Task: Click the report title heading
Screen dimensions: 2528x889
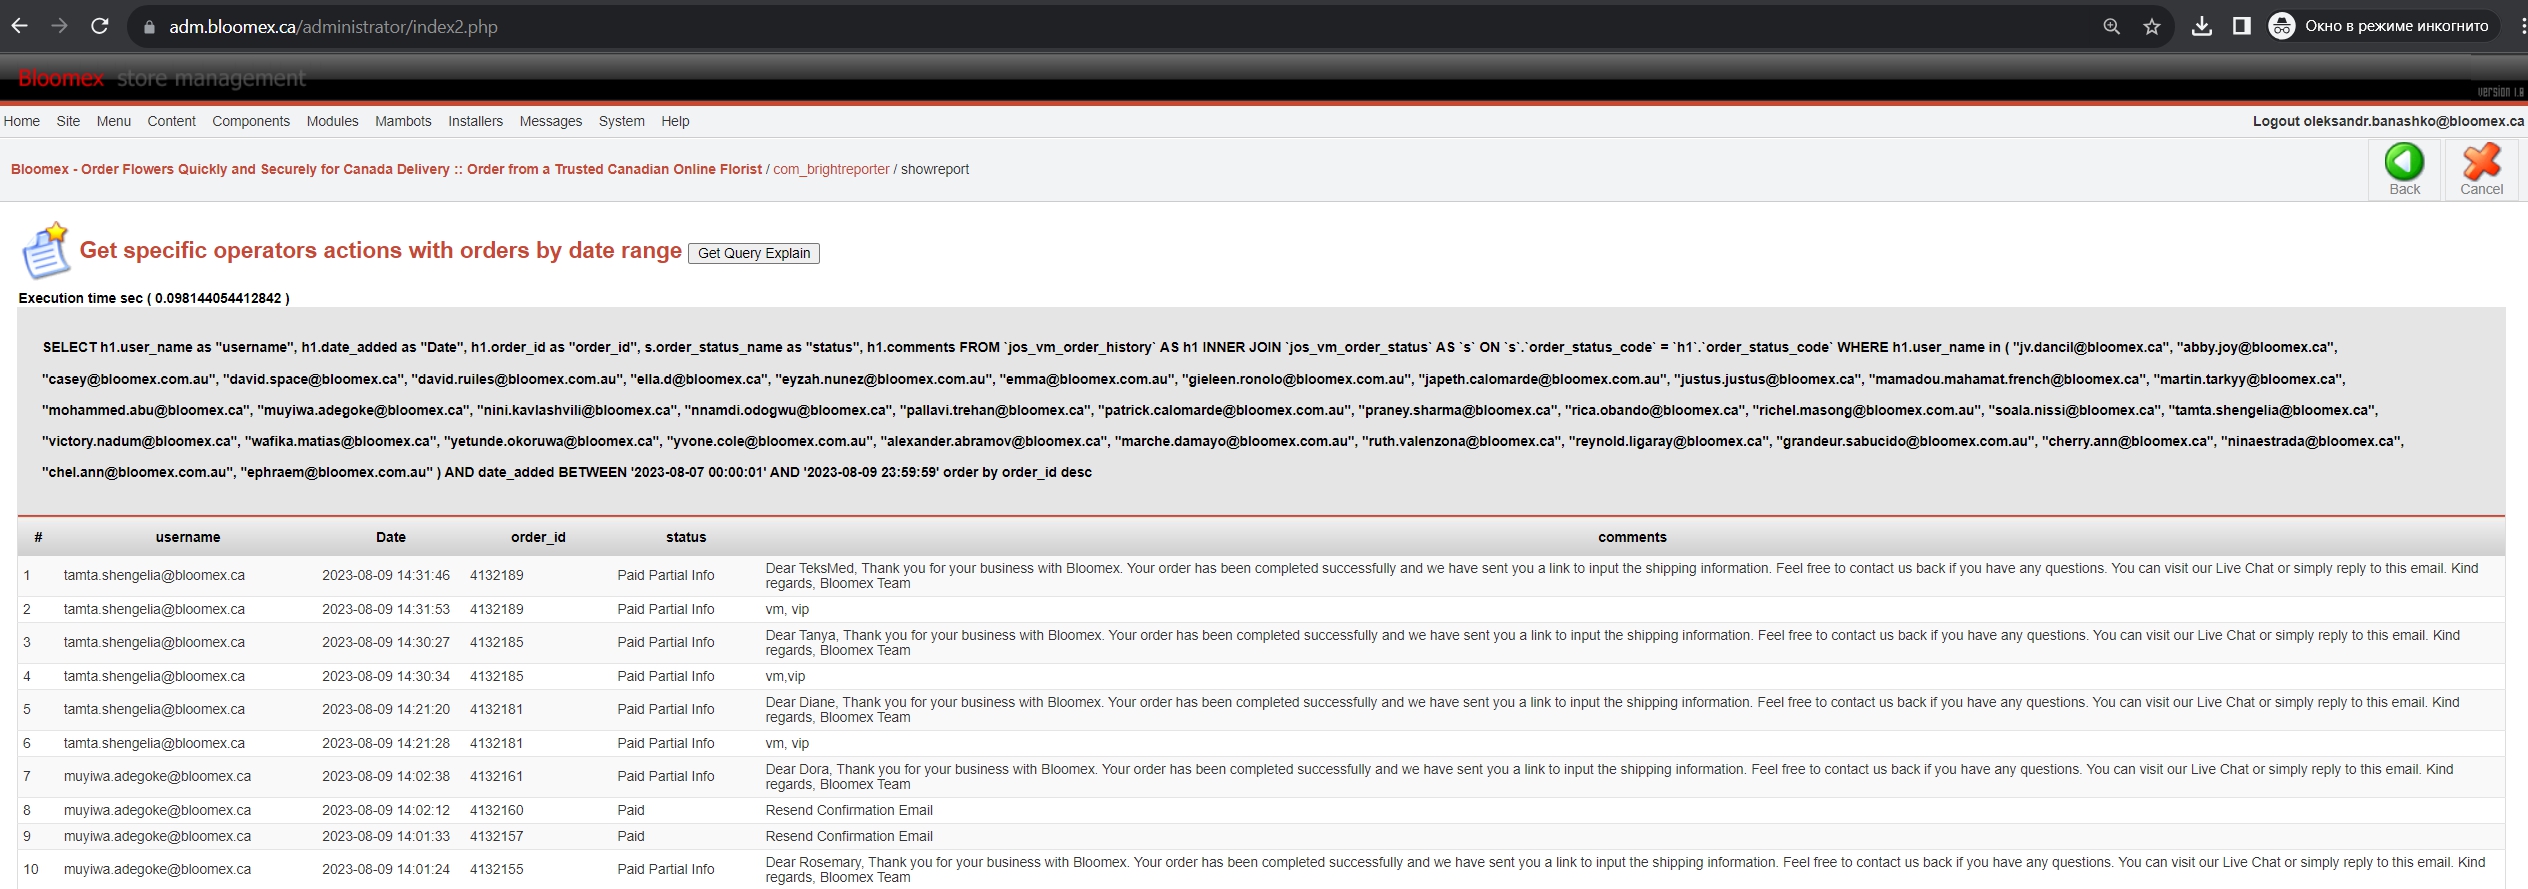Action: point(380,250)
